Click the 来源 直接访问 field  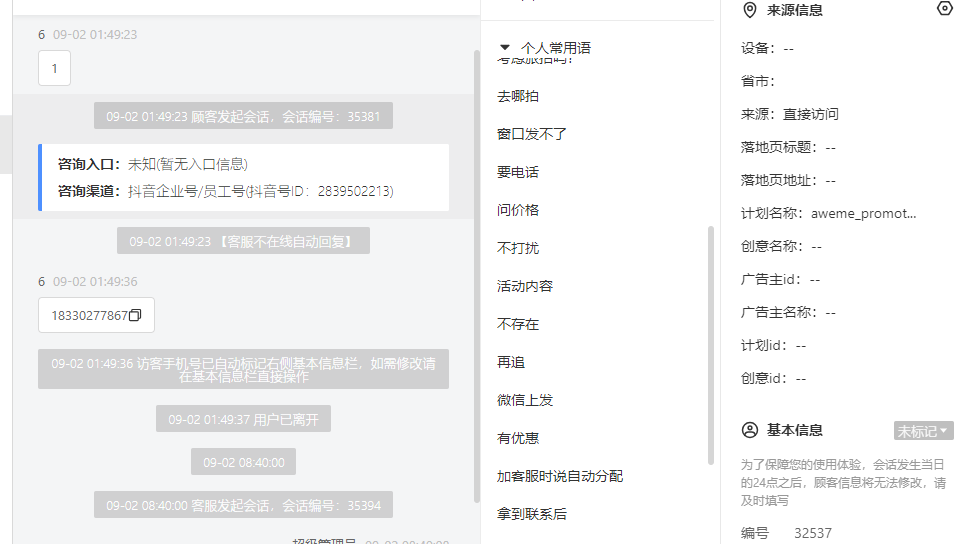coord(790,114)
